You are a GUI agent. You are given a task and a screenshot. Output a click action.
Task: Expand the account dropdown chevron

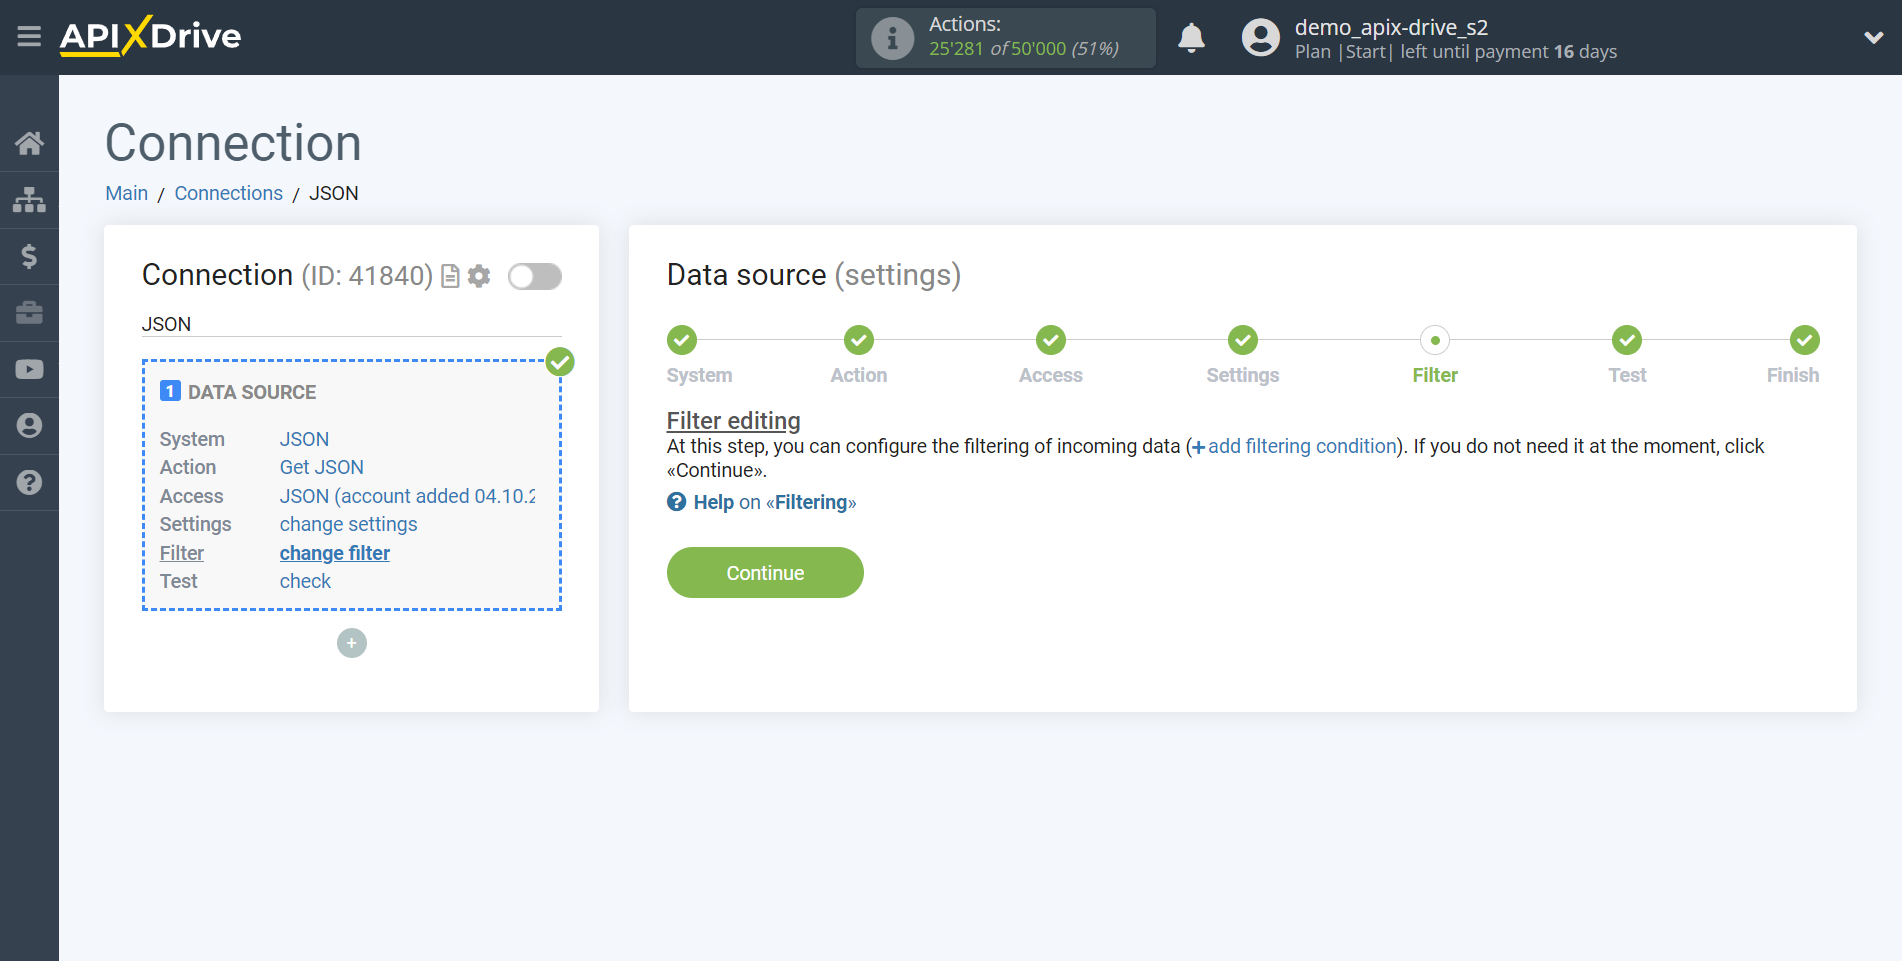pyautogui.click(x=1873, y=38)
